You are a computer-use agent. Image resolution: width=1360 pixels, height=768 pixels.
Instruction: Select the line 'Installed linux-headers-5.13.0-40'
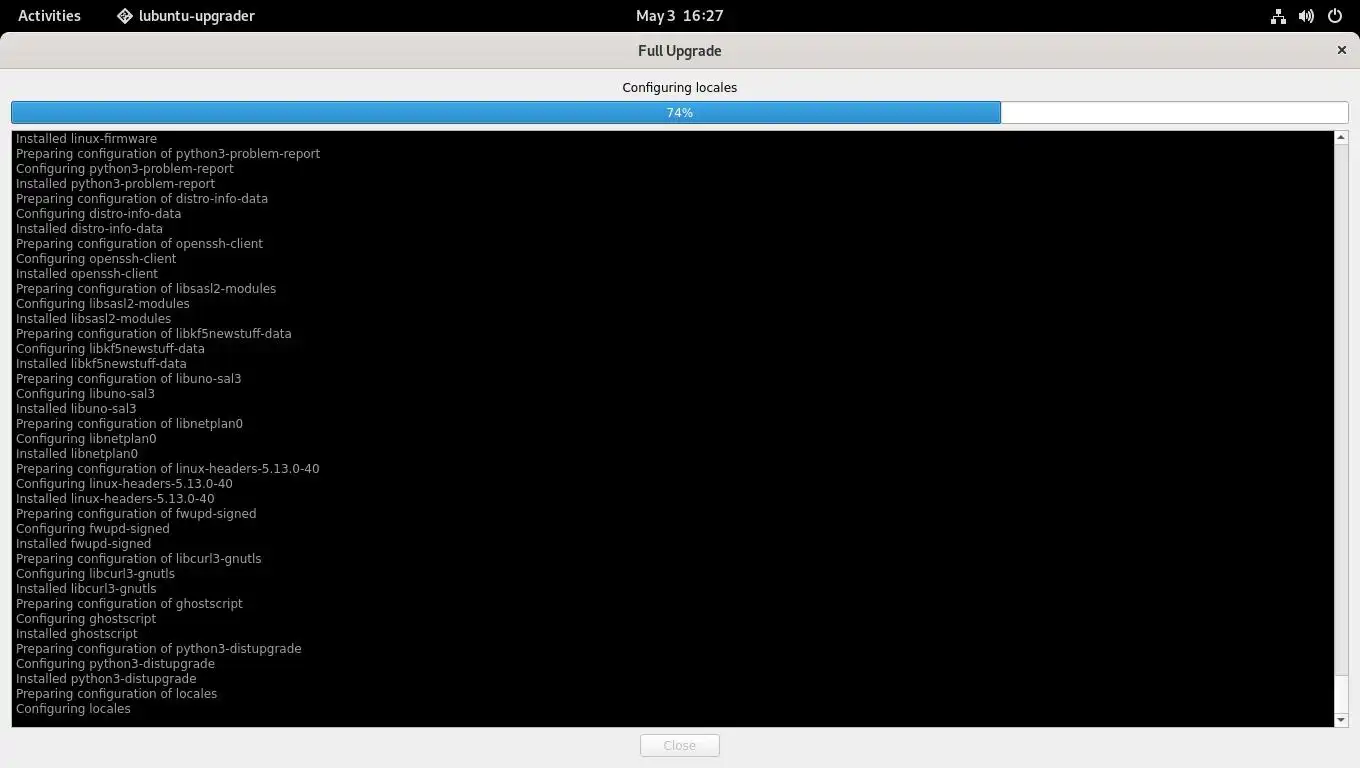coord(115,499)
